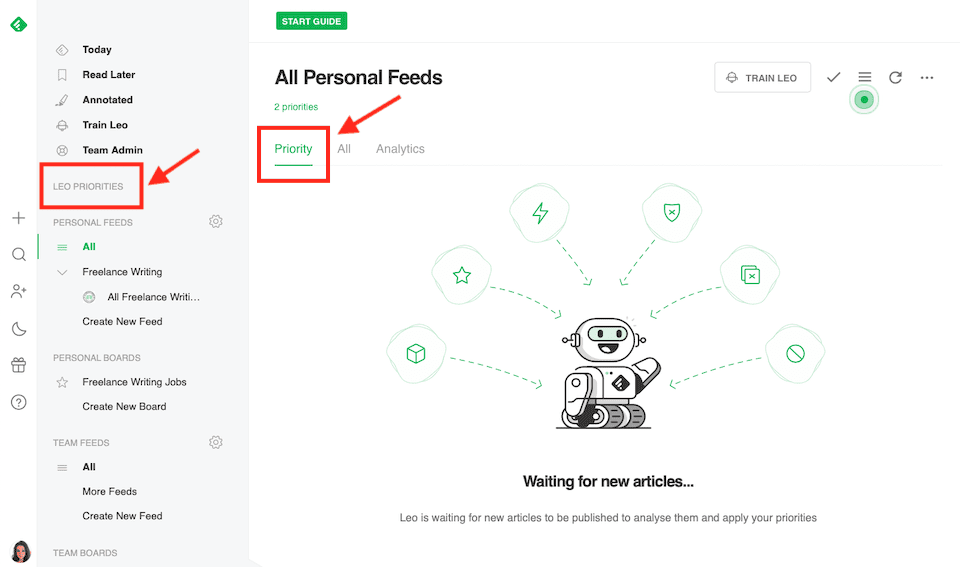Toggle night mode moon icon
Image resolution: width=960 pixels, height=567 pixels.
click(x=18, y=329)
